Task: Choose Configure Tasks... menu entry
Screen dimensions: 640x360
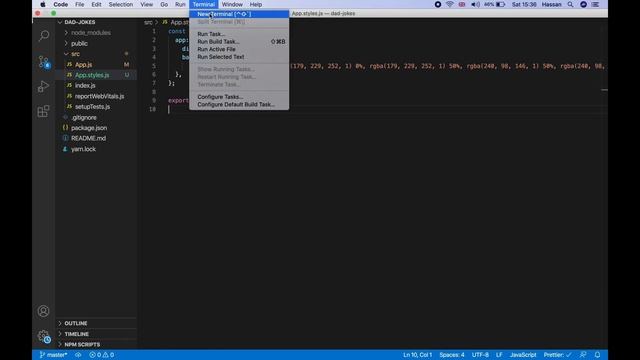Action: click(239, 97)
